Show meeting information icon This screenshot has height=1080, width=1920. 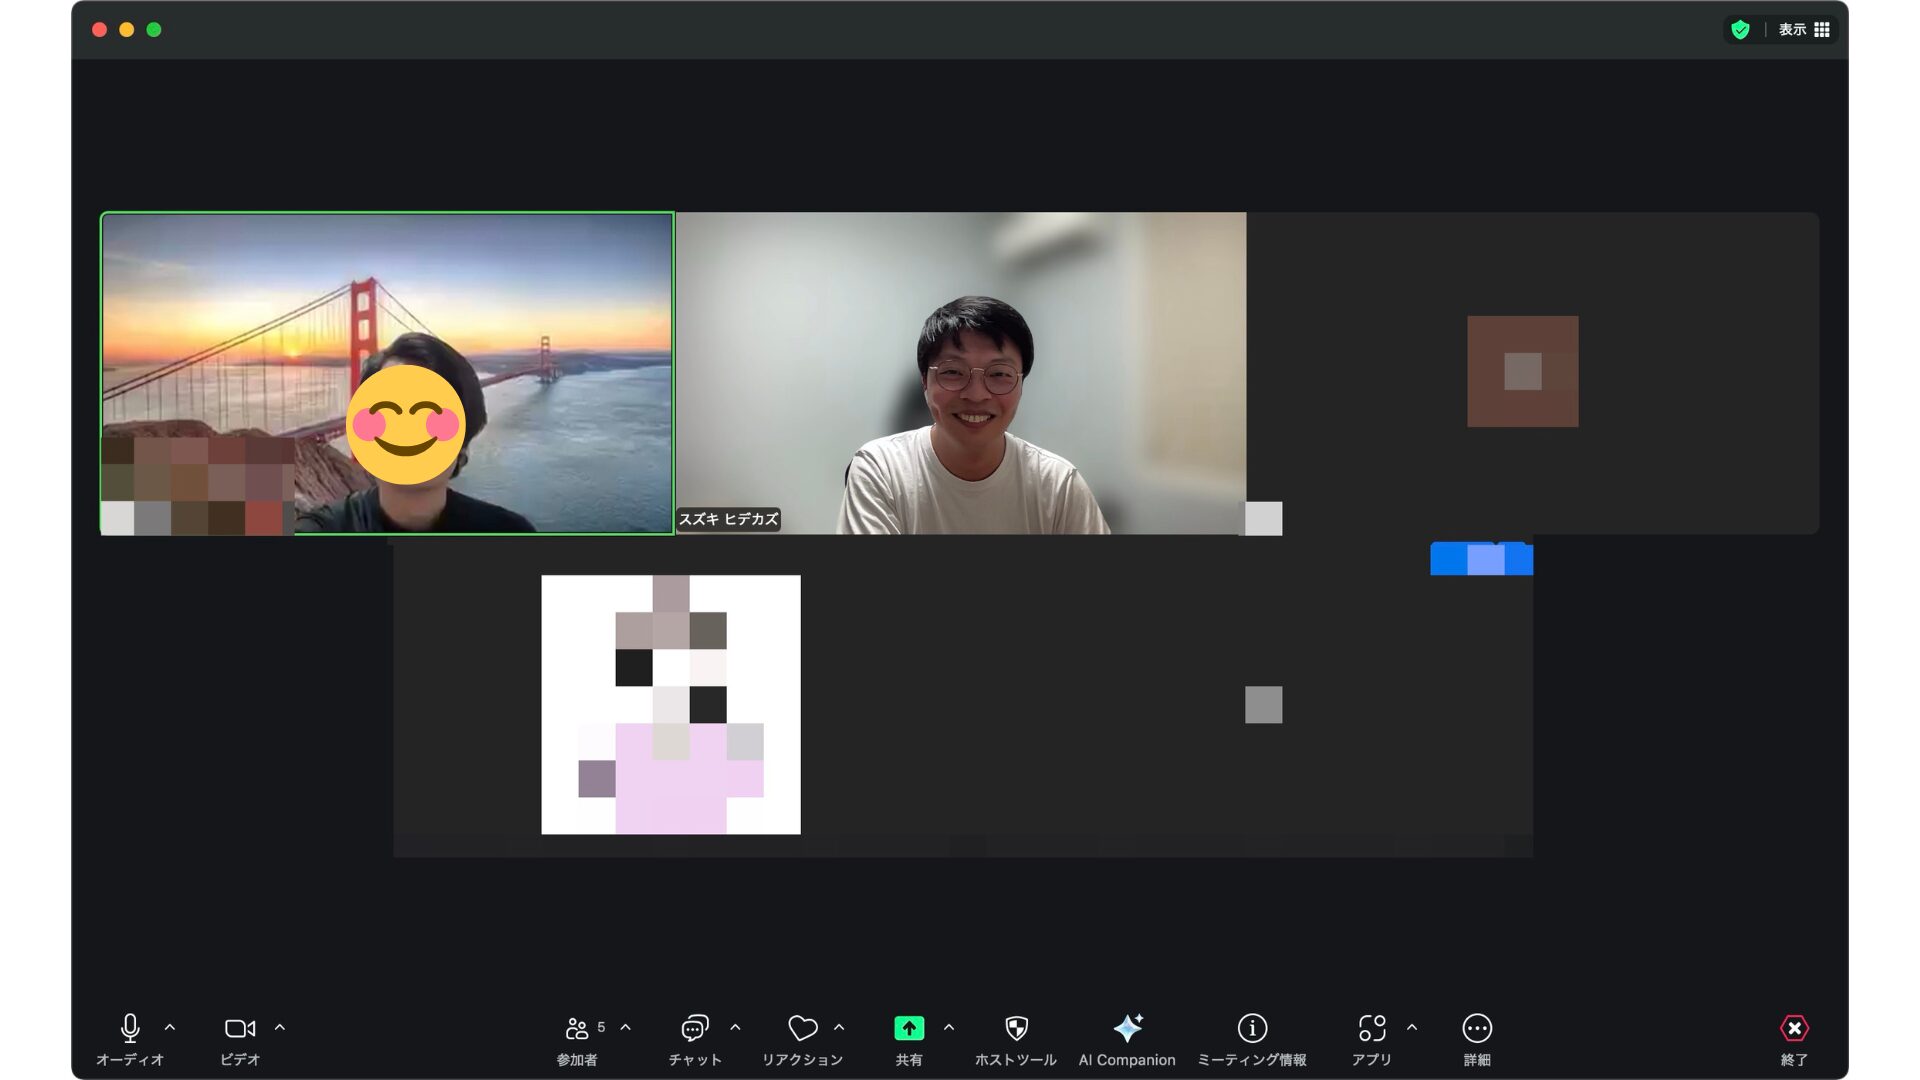pyautogui.click(x=1252, y=1028)
